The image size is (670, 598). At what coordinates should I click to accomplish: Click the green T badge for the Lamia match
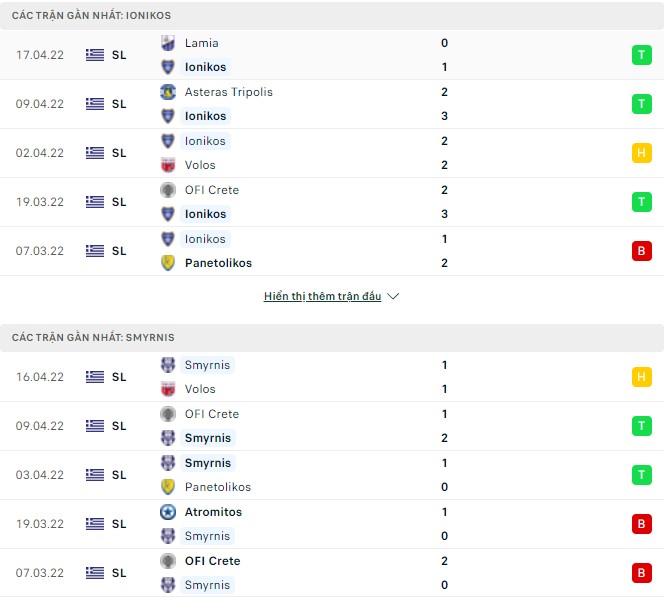pos(641,55)
